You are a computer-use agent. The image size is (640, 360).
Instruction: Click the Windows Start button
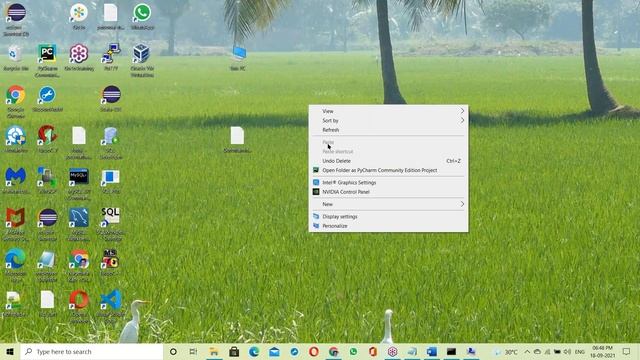10,351
